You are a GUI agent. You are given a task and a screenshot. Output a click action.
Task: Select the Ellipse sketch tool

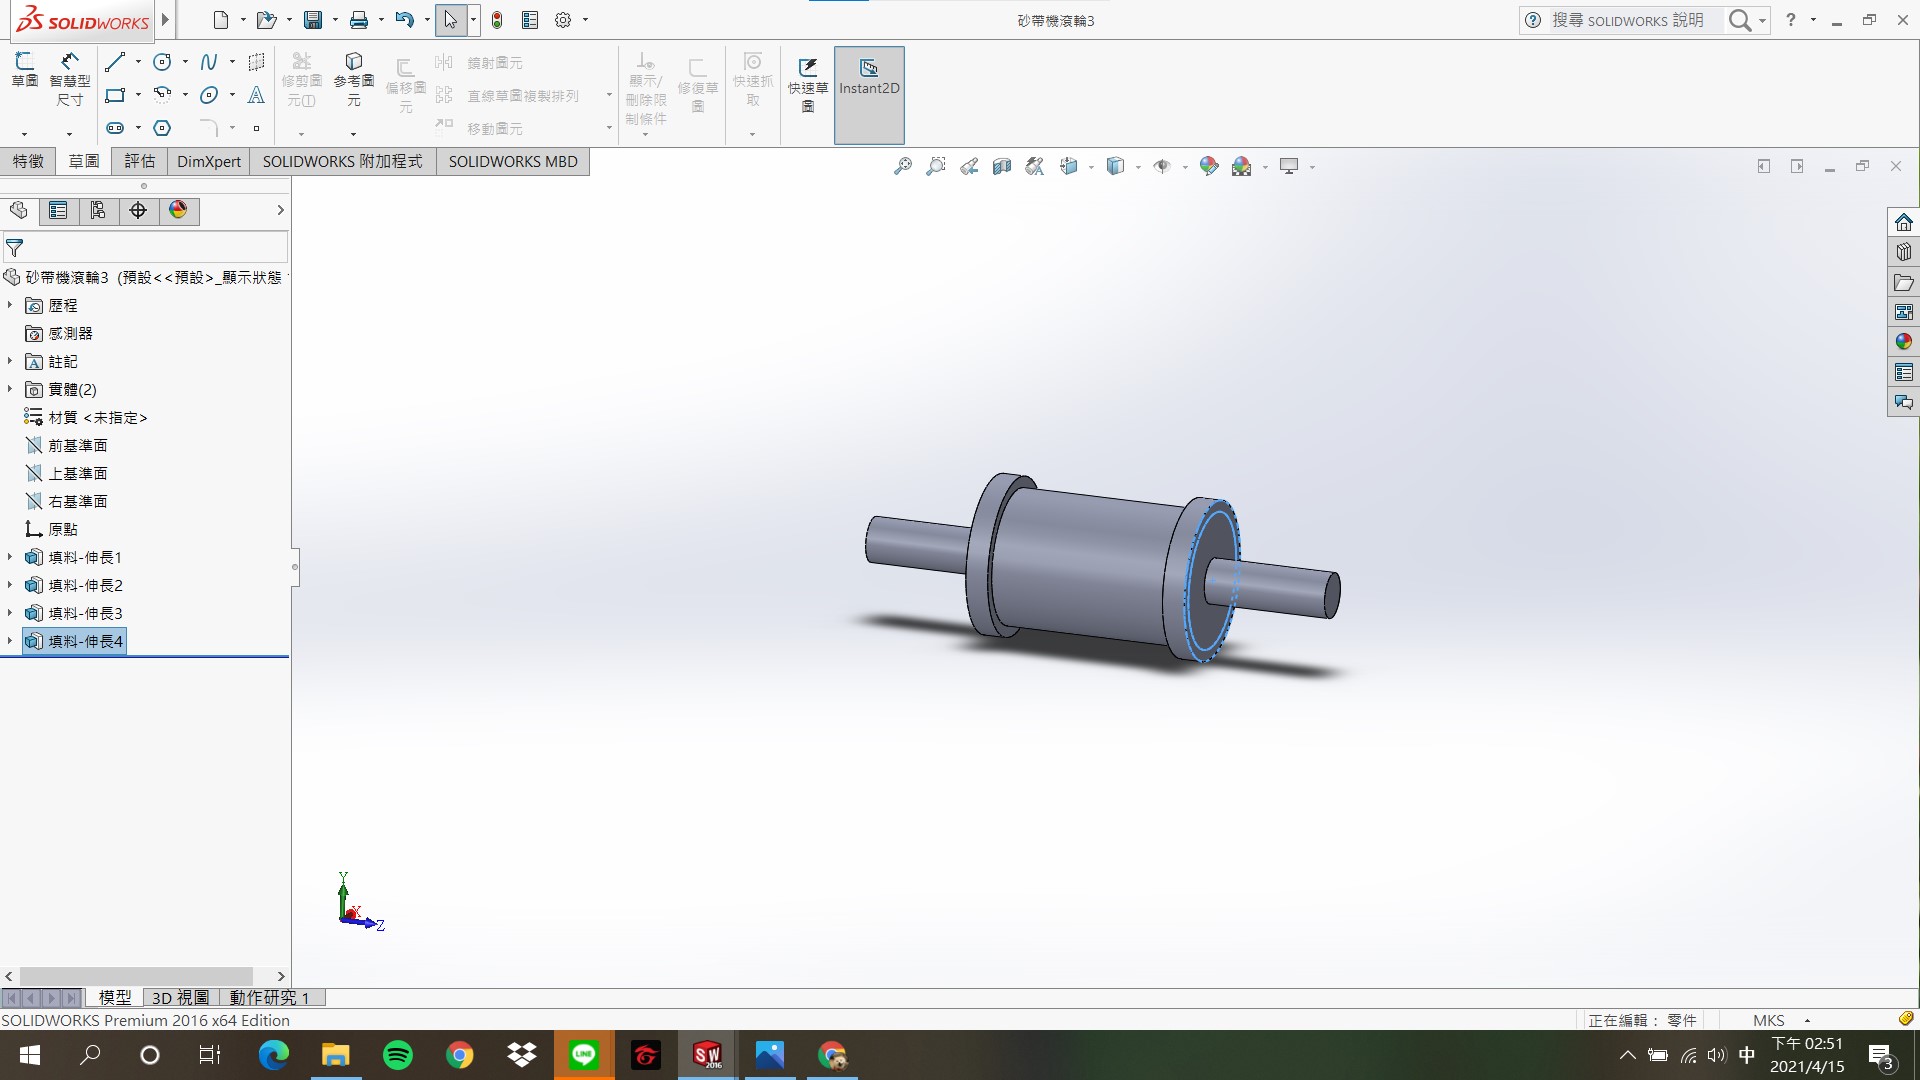209,95
